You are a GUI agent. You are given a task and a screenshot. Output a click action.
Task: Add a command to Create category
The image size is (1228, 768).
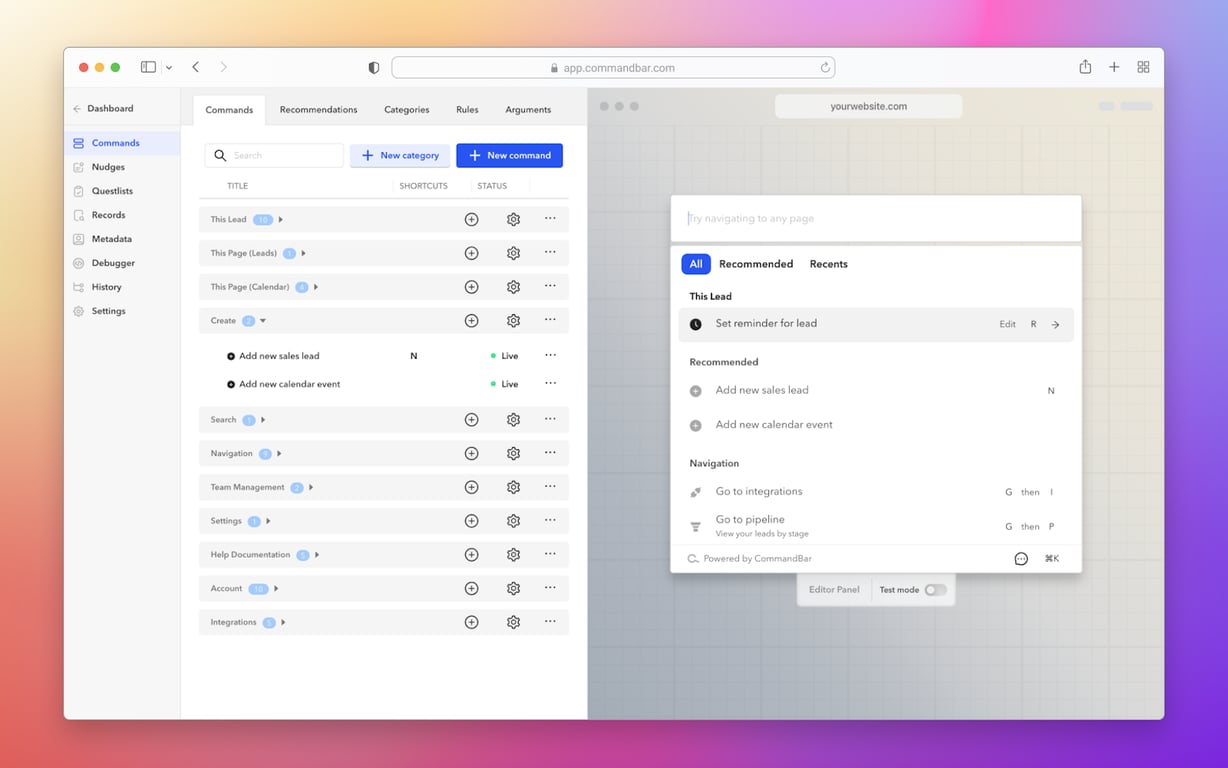pos(472,321)
